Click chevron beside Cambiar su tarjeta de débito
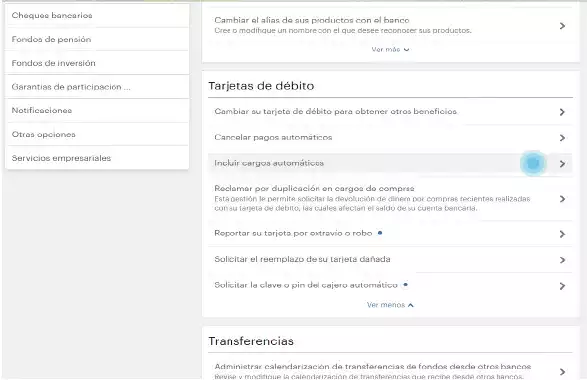This screenshot has height=380, width=587. click(562, 112)
